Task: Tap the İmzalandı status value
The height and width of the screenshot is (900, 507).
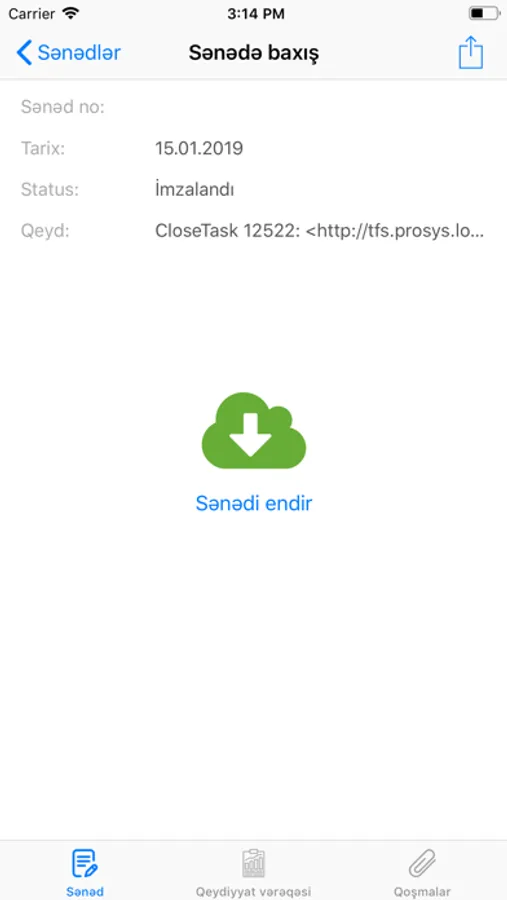Action: (x=195, y=190)
